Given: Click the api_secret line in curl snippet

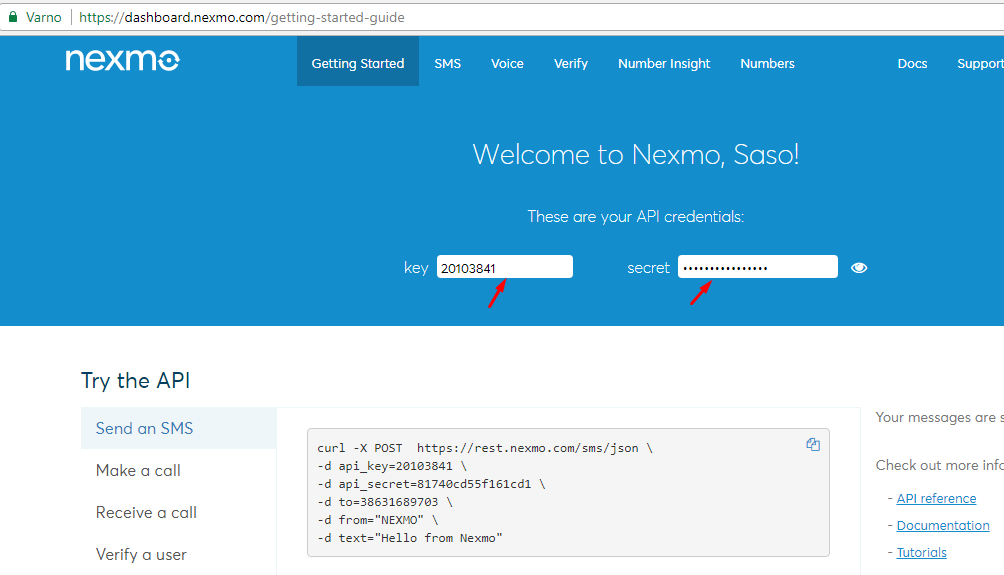Looking at the screenshot, I should pos(431,484).
